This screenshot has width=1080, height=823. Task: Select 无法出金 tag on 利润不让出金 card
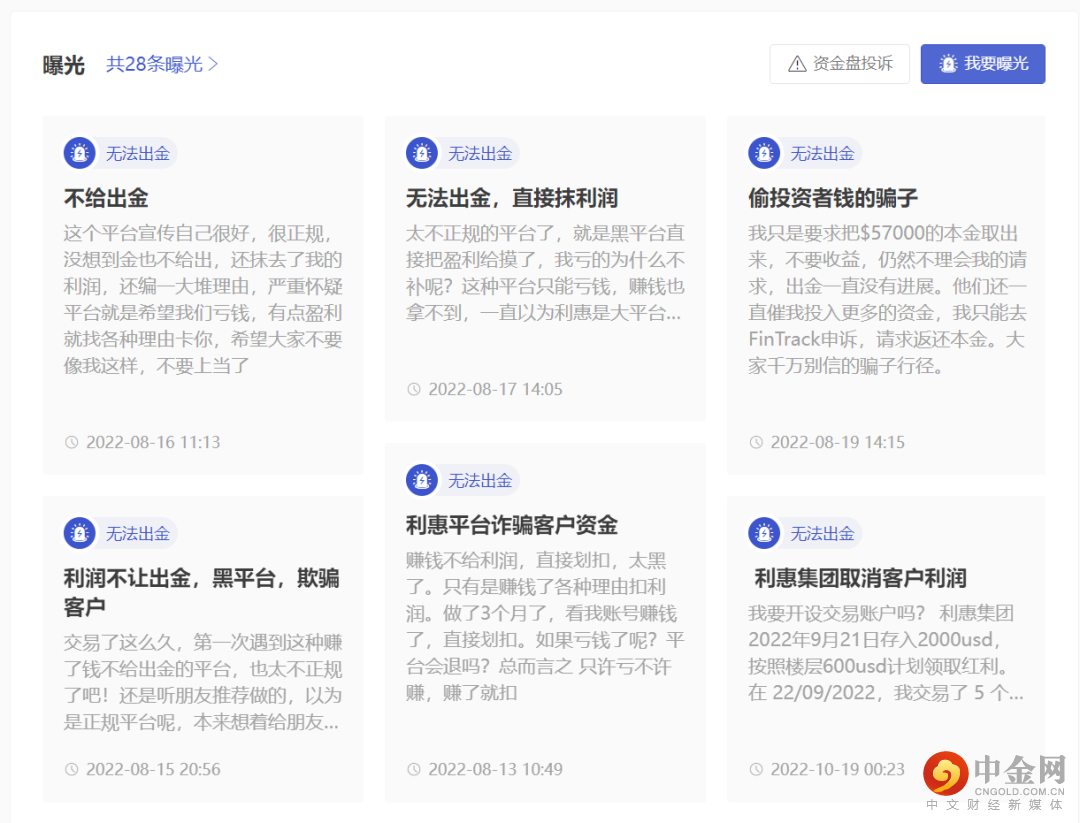point(137,534)
